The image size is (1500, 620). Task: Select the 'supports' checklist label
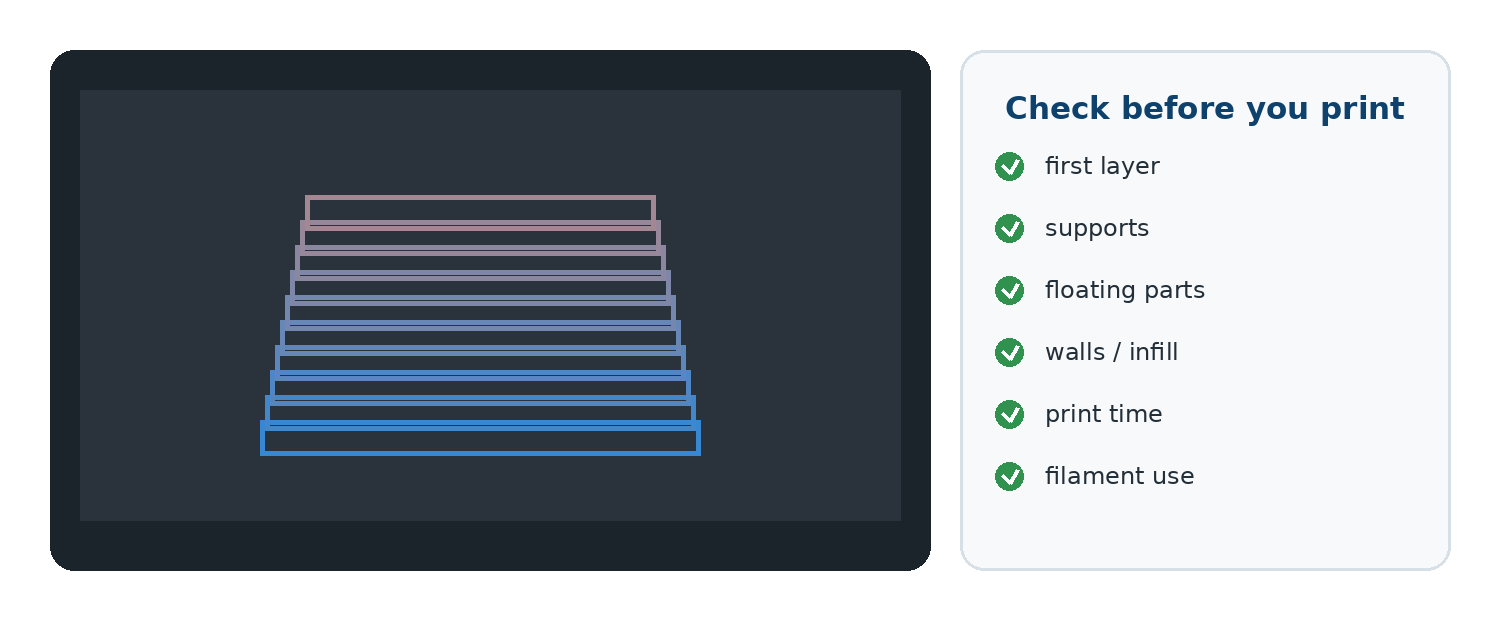(x=1097, y=229)
